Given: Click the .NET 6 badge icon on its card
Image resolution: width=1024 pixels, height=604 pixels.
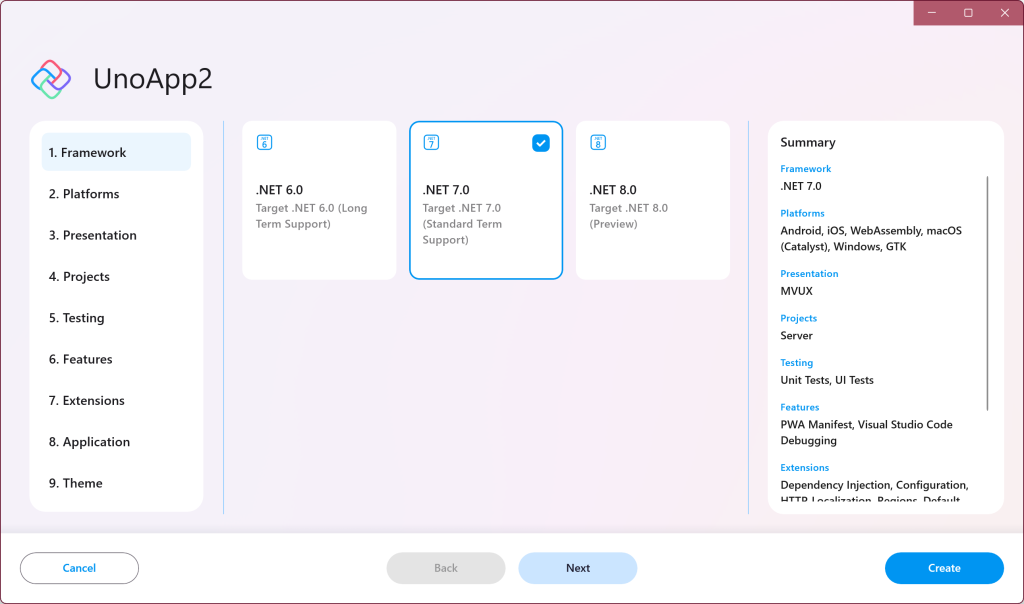Looking at the screenshot, I should tap(264, 142).
